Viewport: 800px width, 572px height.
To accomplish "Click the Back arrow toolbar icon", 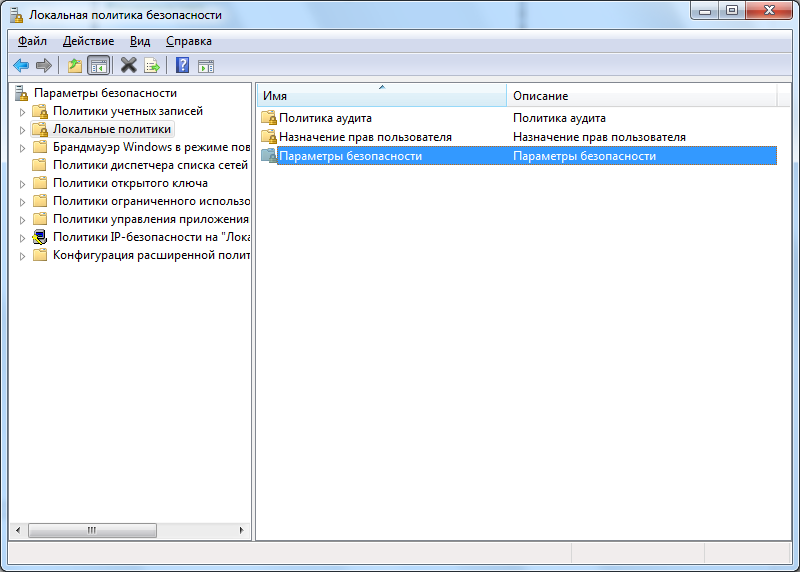I will [x=21, y=65].
